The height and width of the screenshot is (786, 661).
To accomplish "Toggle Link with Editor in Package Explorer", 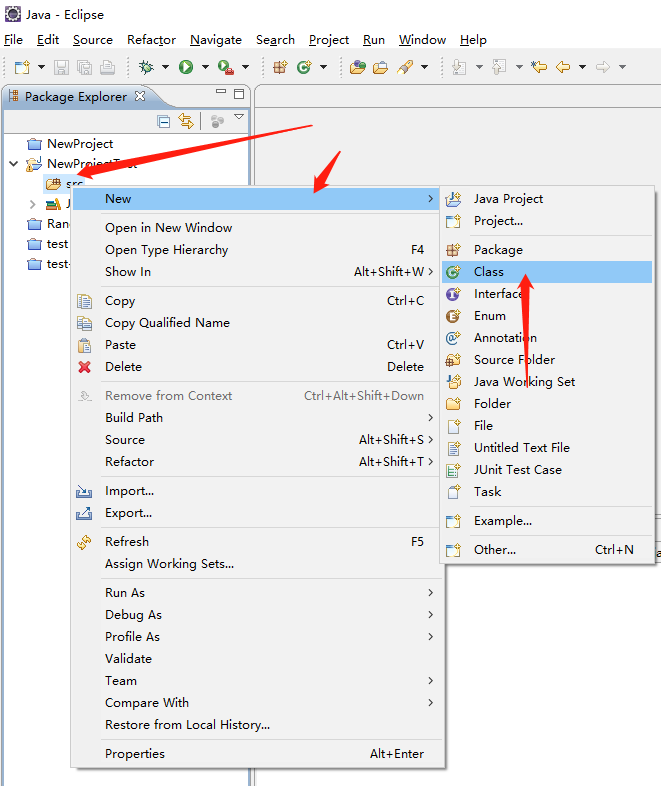I will point(185,121).
